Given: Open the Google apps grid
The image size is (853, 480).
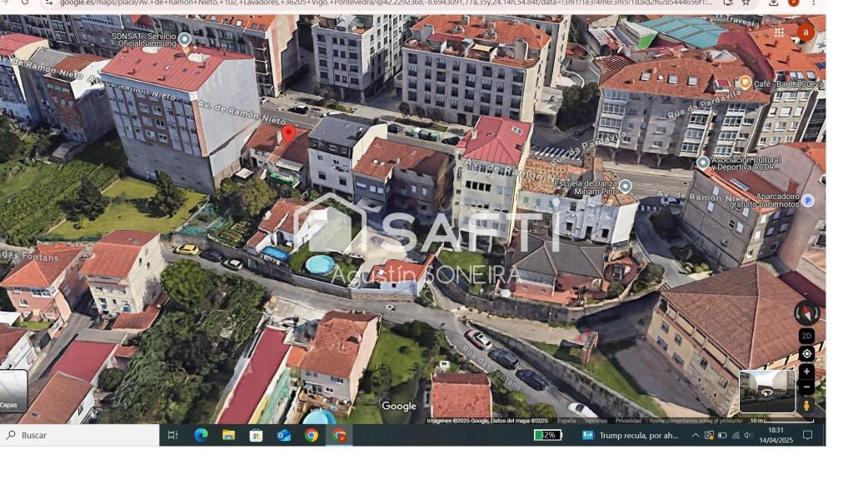Looking at the screenshot, I should 779,32.
